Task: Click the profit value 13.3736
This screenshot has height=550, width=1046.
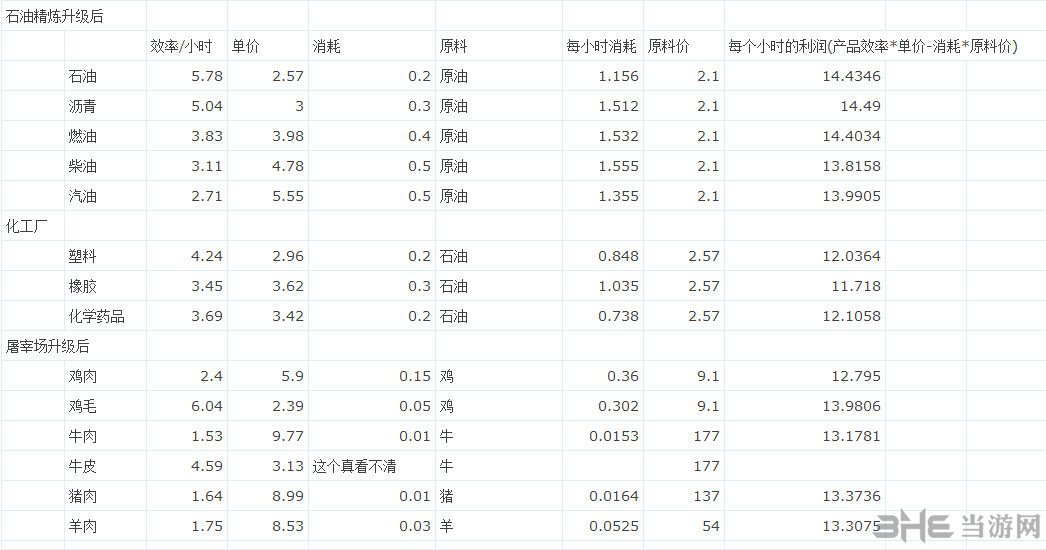Action: [851, 497]
